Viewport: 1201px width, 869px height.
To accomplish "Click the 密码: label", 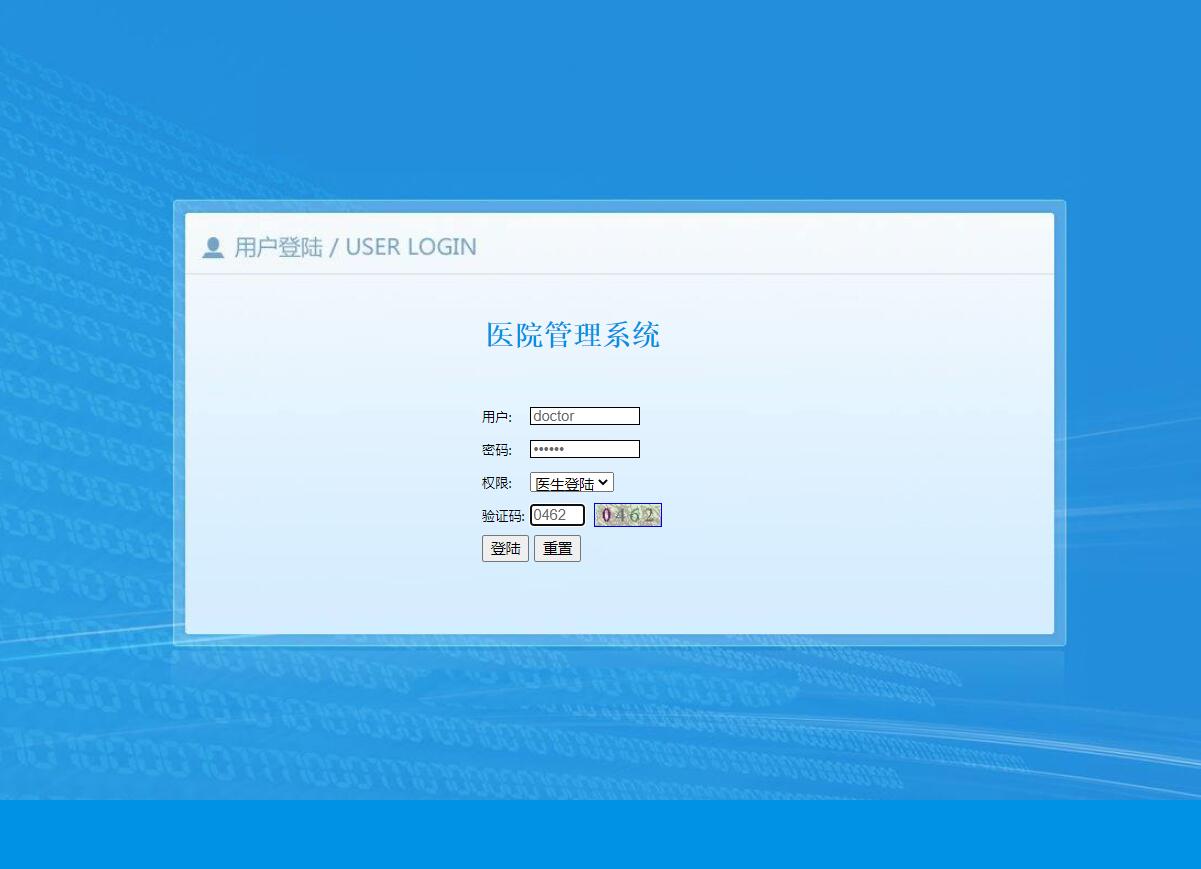I will [496, 449].
